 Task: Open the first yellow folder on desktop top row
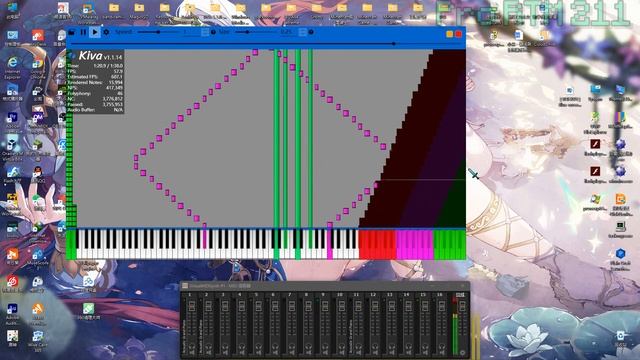pos(113,8)
